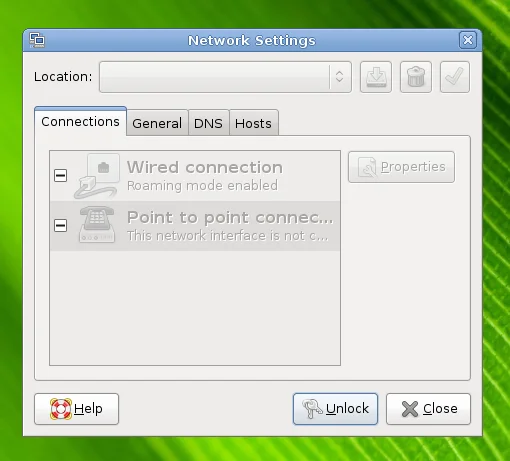Switch to the Connections tab
The image size is (510, 461).
(80, 121)
